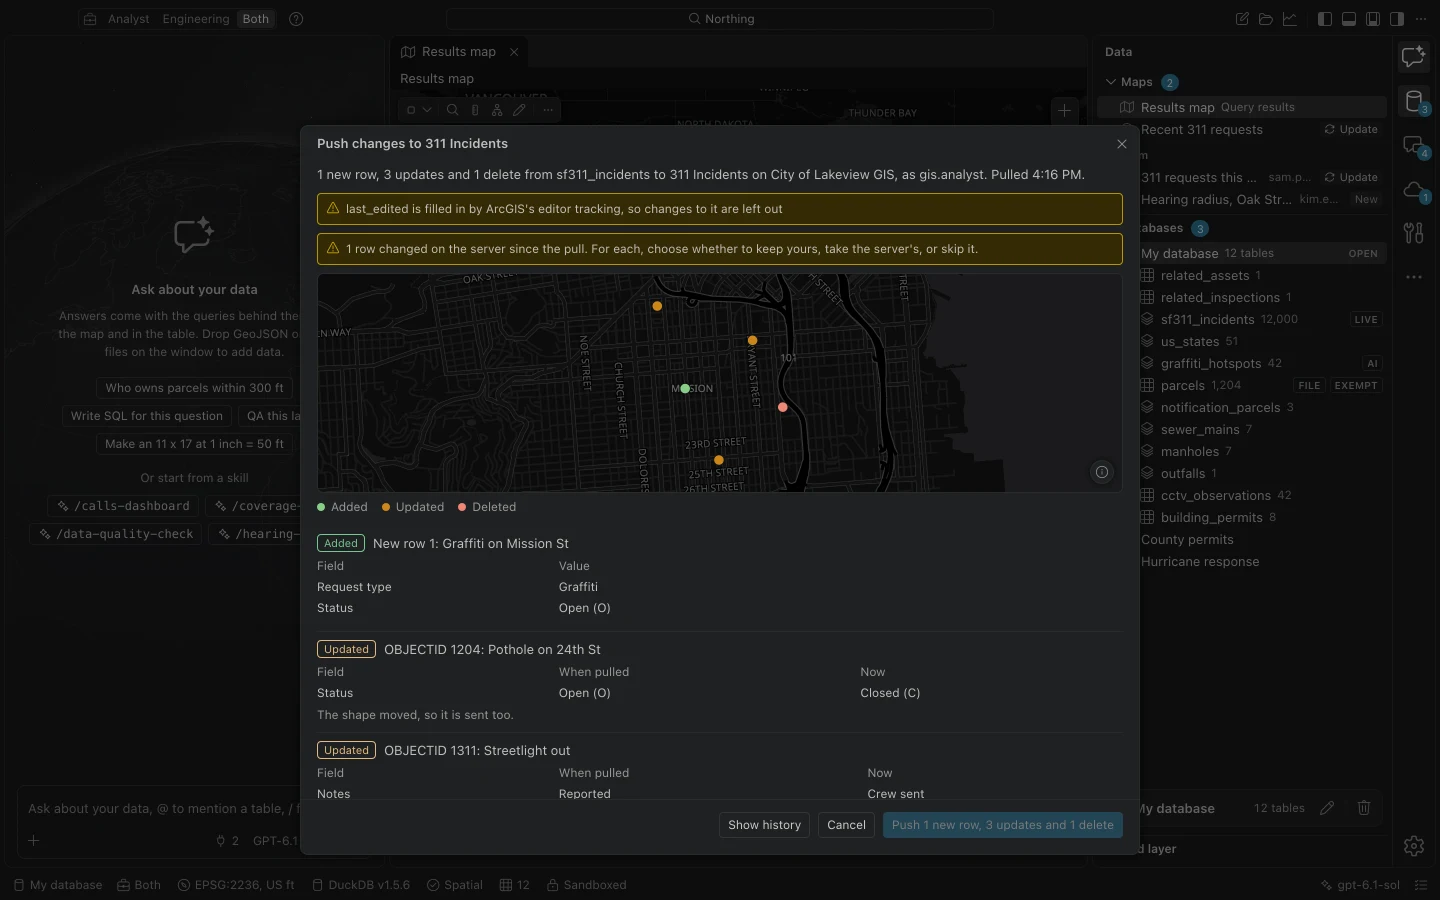Update the Recent 311 requests map
Image resolution: width=1440 pixels, height=900 pixels.
tap(1351, 130)
